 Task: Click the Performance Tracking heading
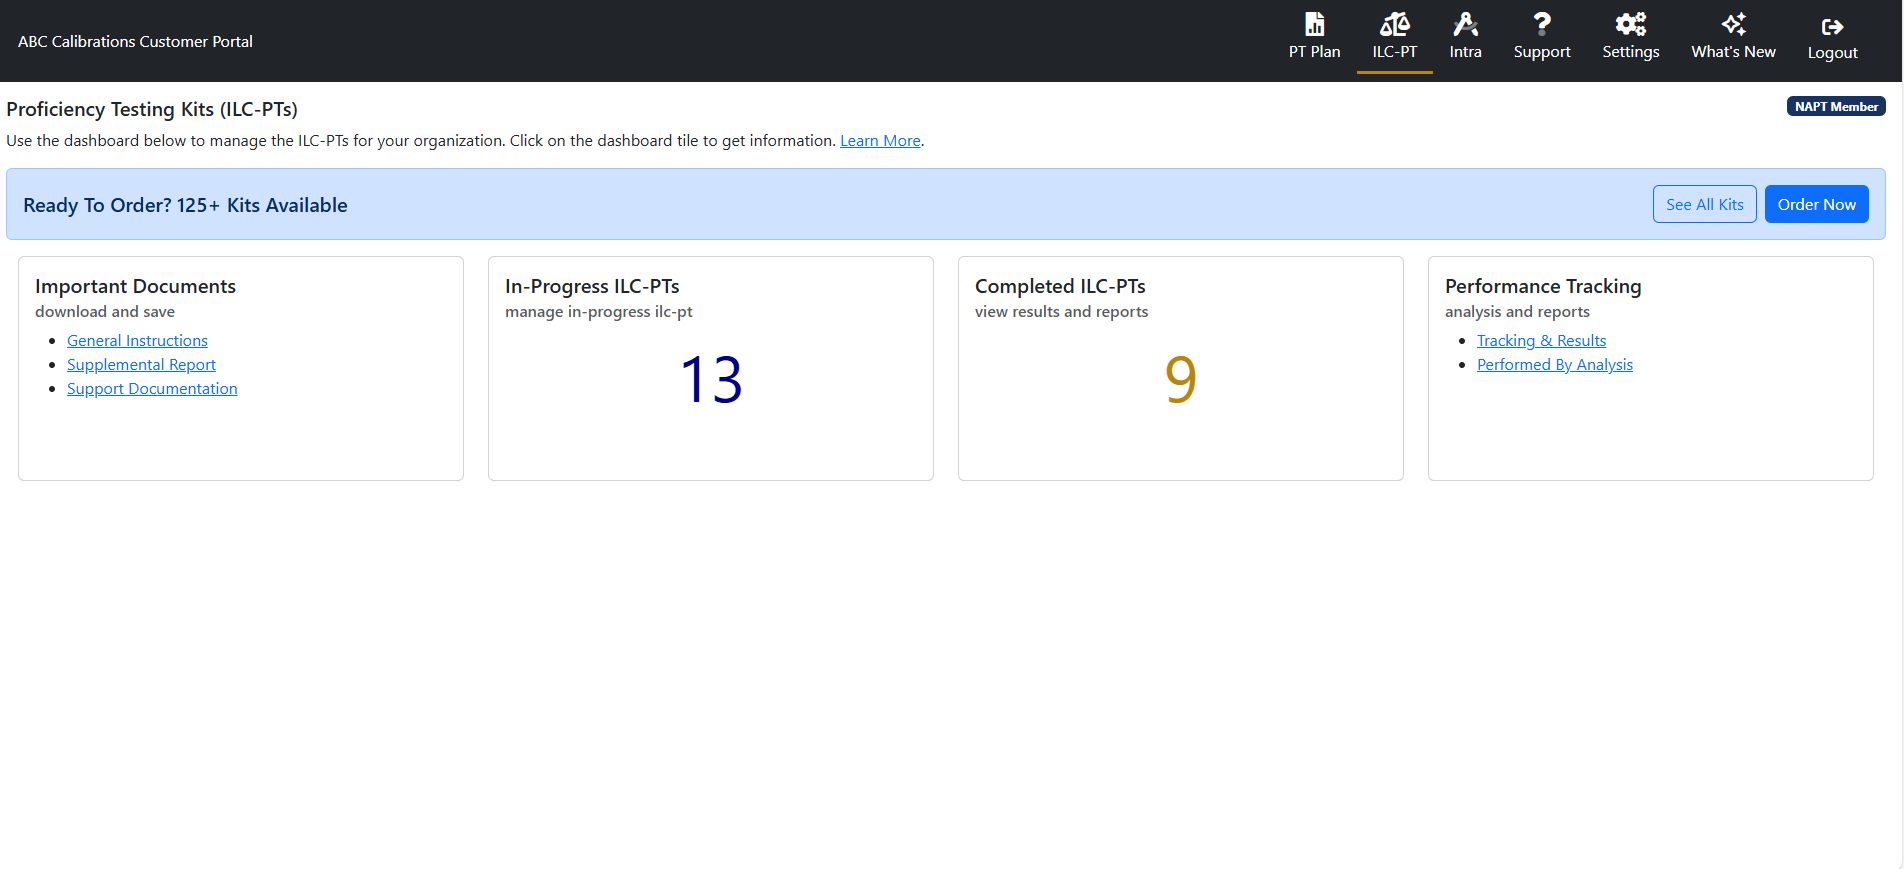tap(1543, 286)
